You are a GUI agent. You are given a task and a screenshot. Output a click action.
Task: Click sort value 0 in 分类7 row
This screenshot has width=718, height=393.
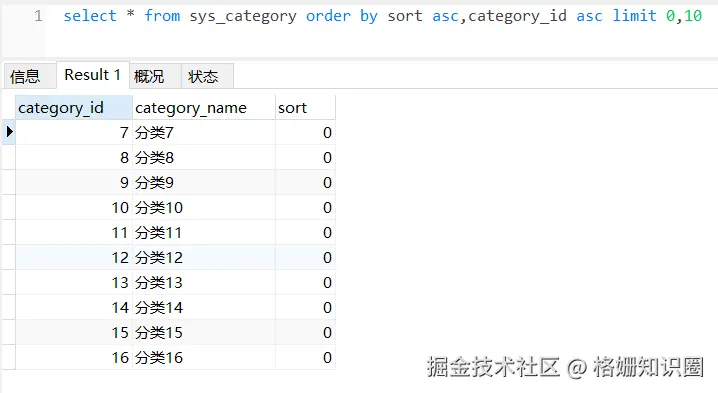tap(305, 133)
